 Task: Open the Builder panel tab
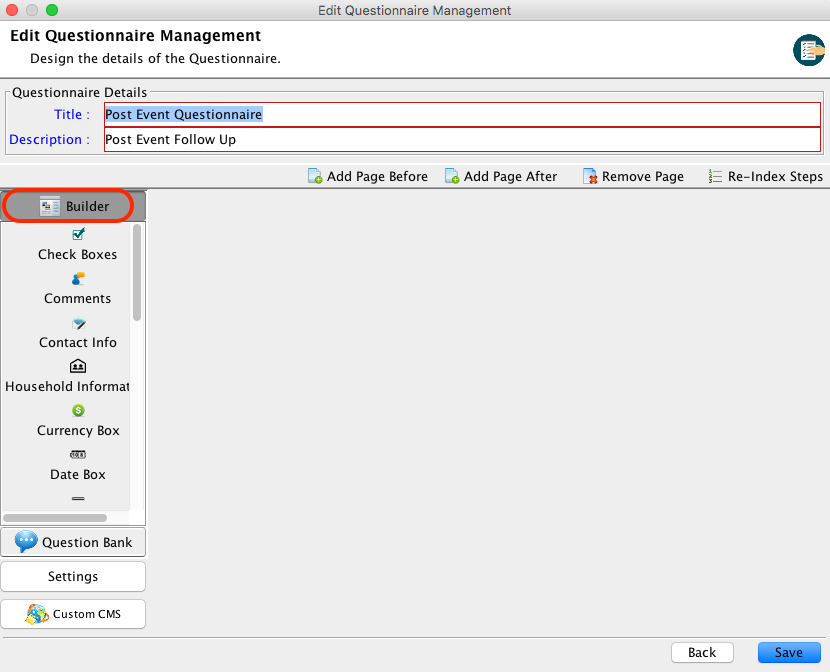[x=73, y=206]
